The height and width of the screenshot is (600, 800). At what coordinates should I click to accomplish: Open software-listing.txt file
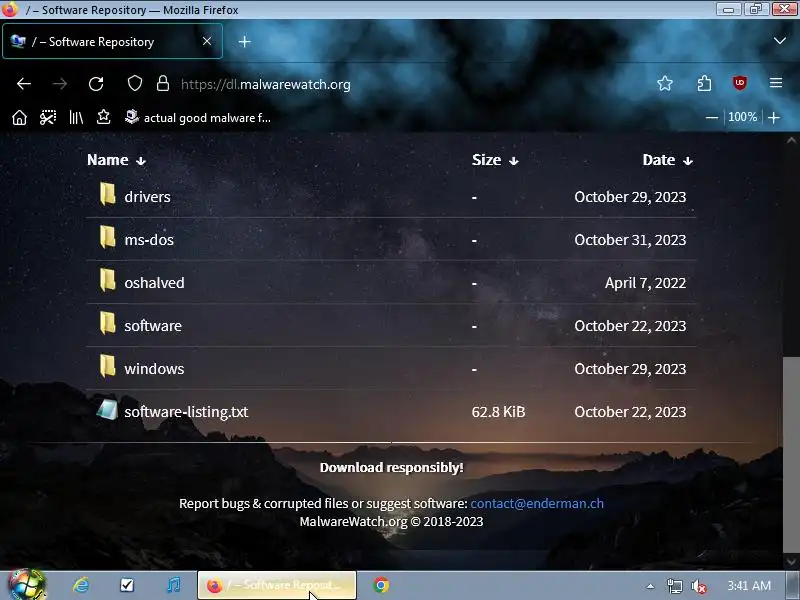[x=186, y=412]
